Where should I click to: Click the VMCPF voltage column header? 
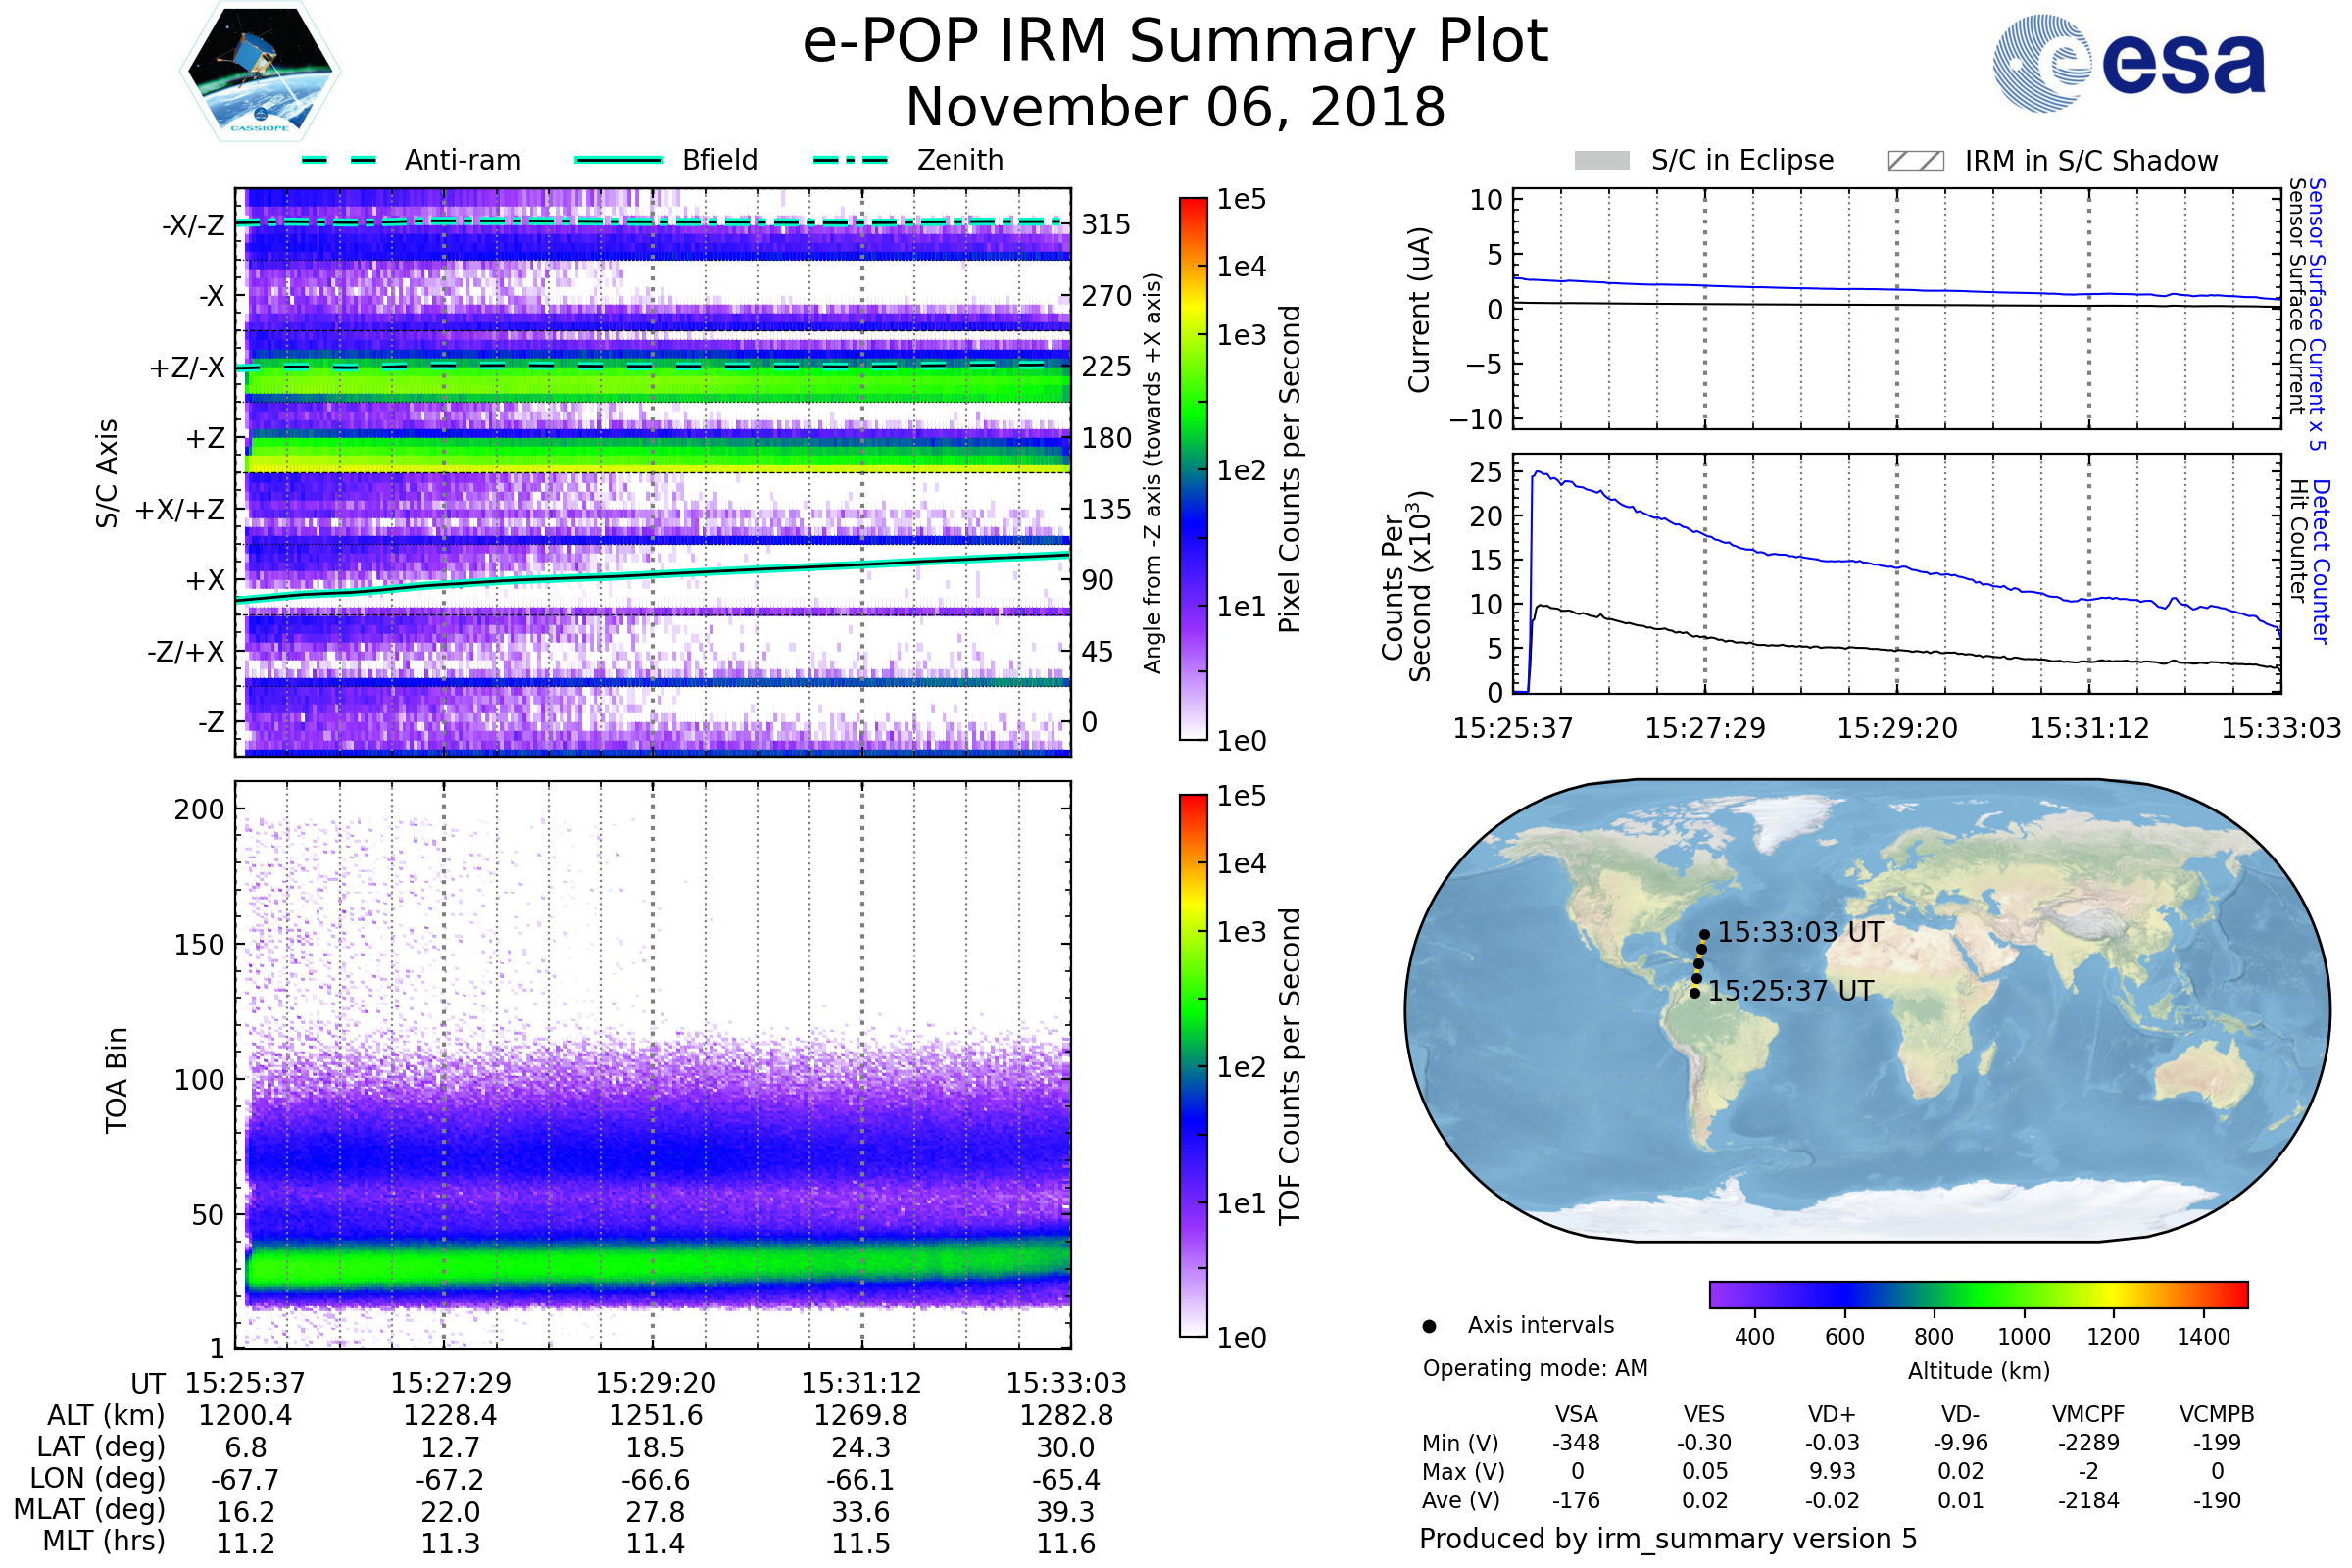[x=2088, y=1414]
